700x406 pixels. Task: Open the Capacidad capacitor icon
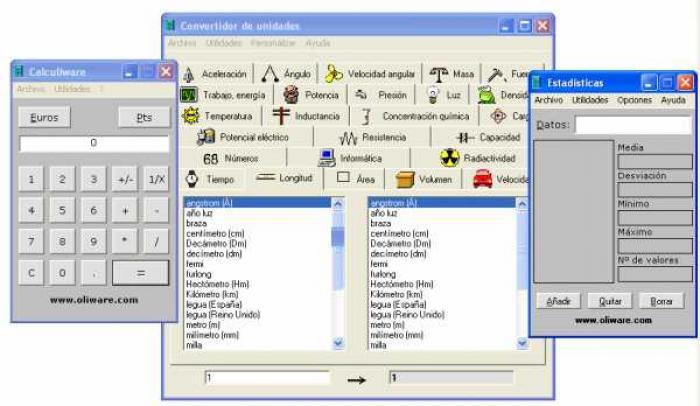465,138
